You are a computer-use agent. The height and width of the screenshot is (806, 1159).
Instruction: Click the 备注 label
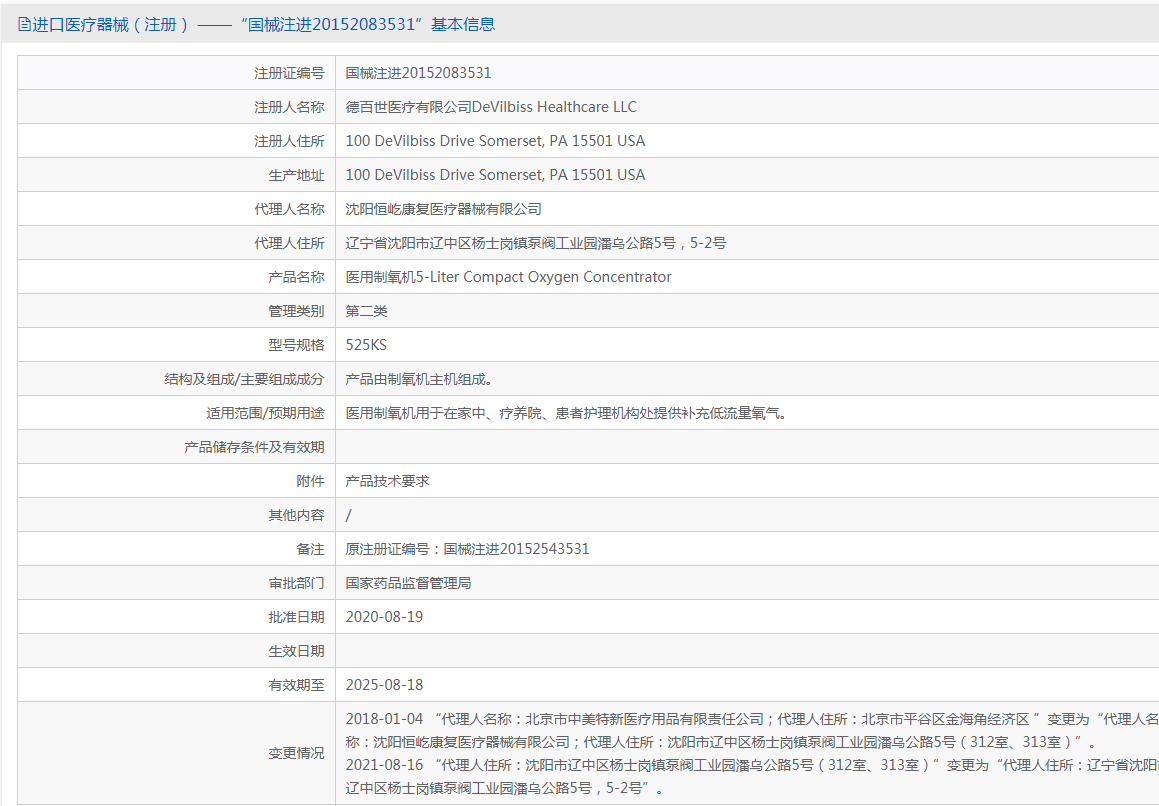310,549
